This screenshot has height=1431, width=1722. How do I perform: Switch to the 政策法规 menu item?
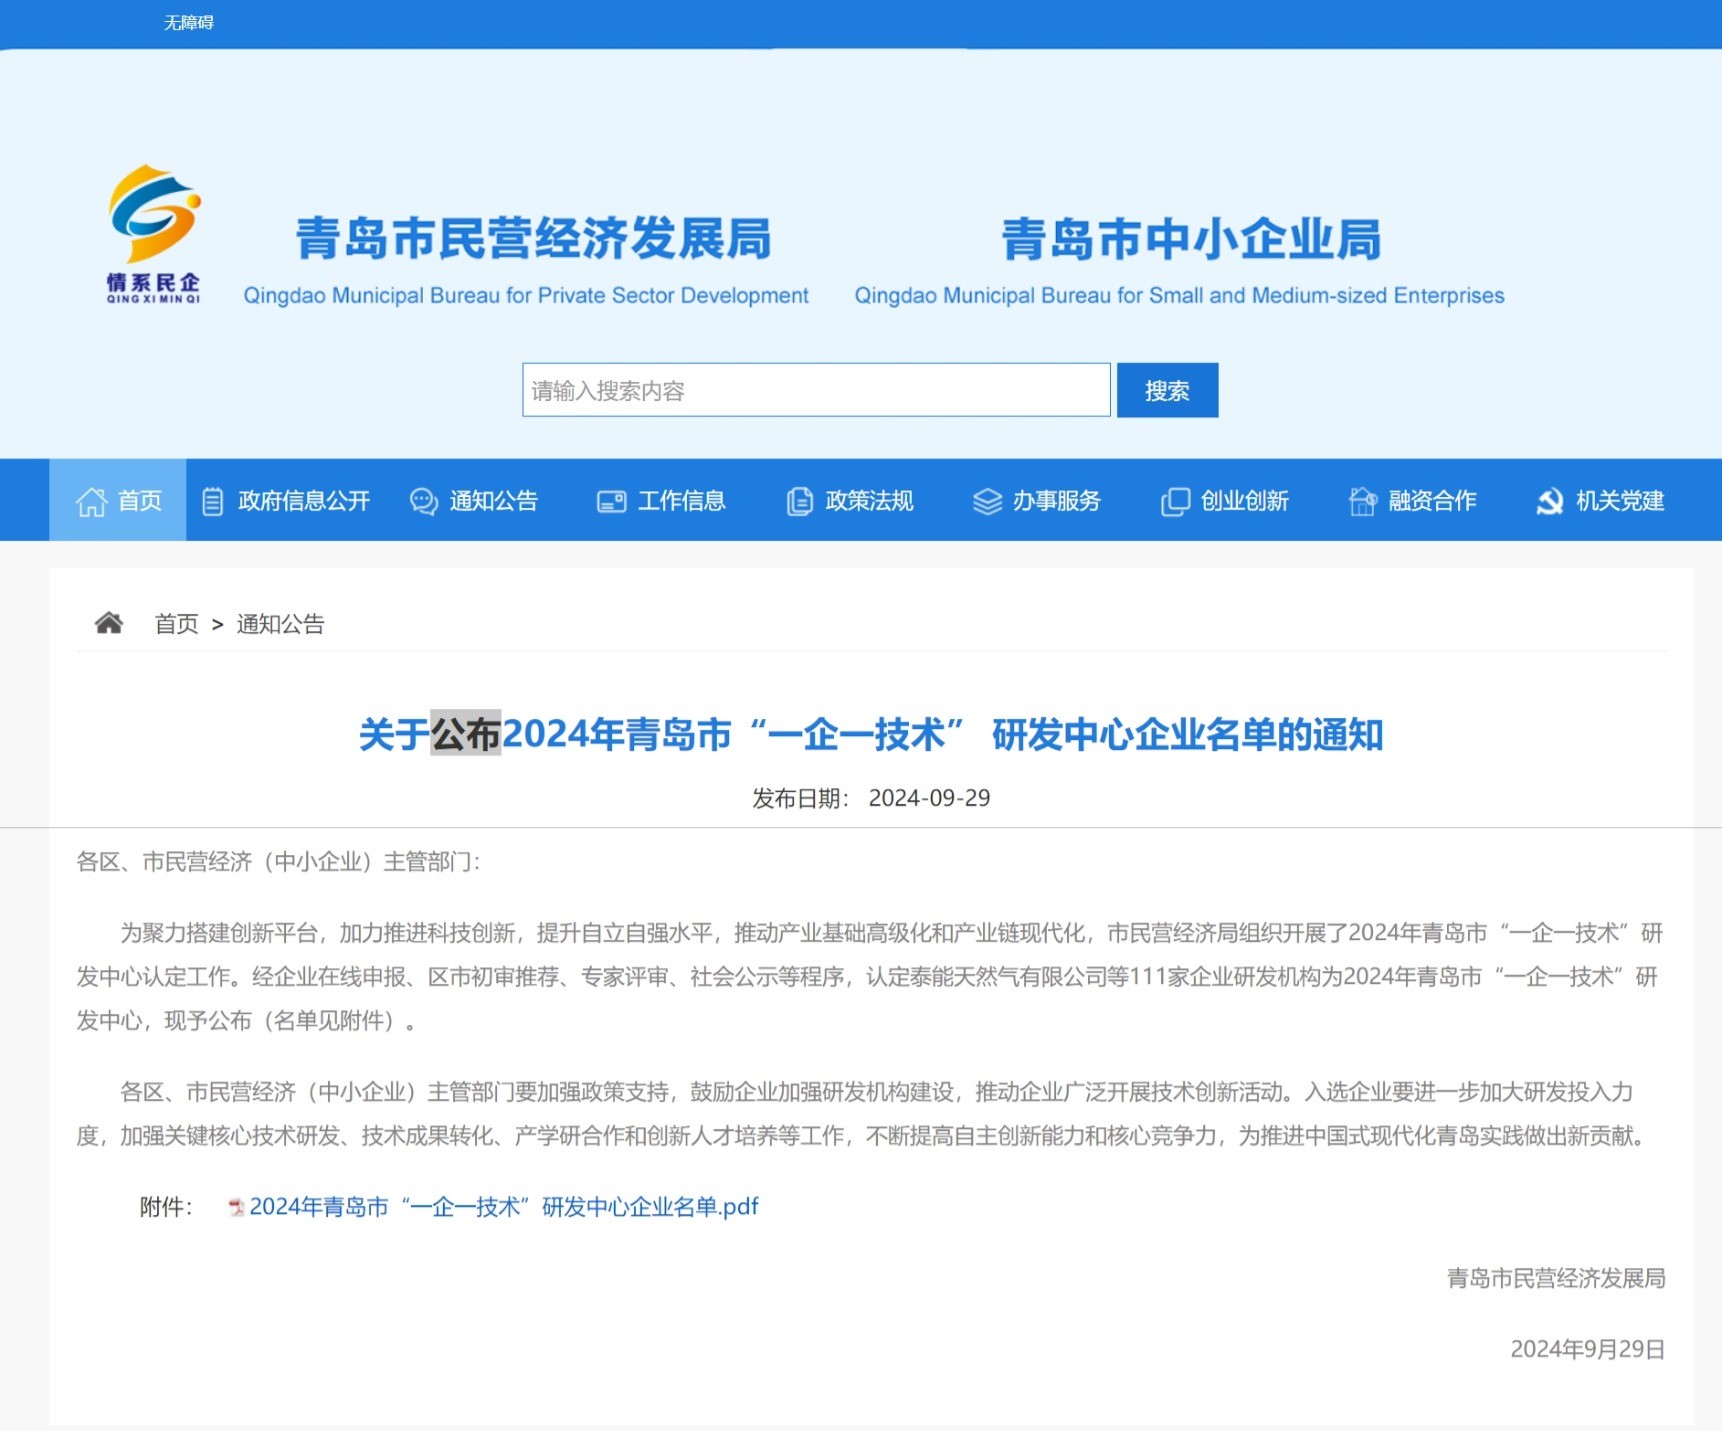(x=869, y=500)
